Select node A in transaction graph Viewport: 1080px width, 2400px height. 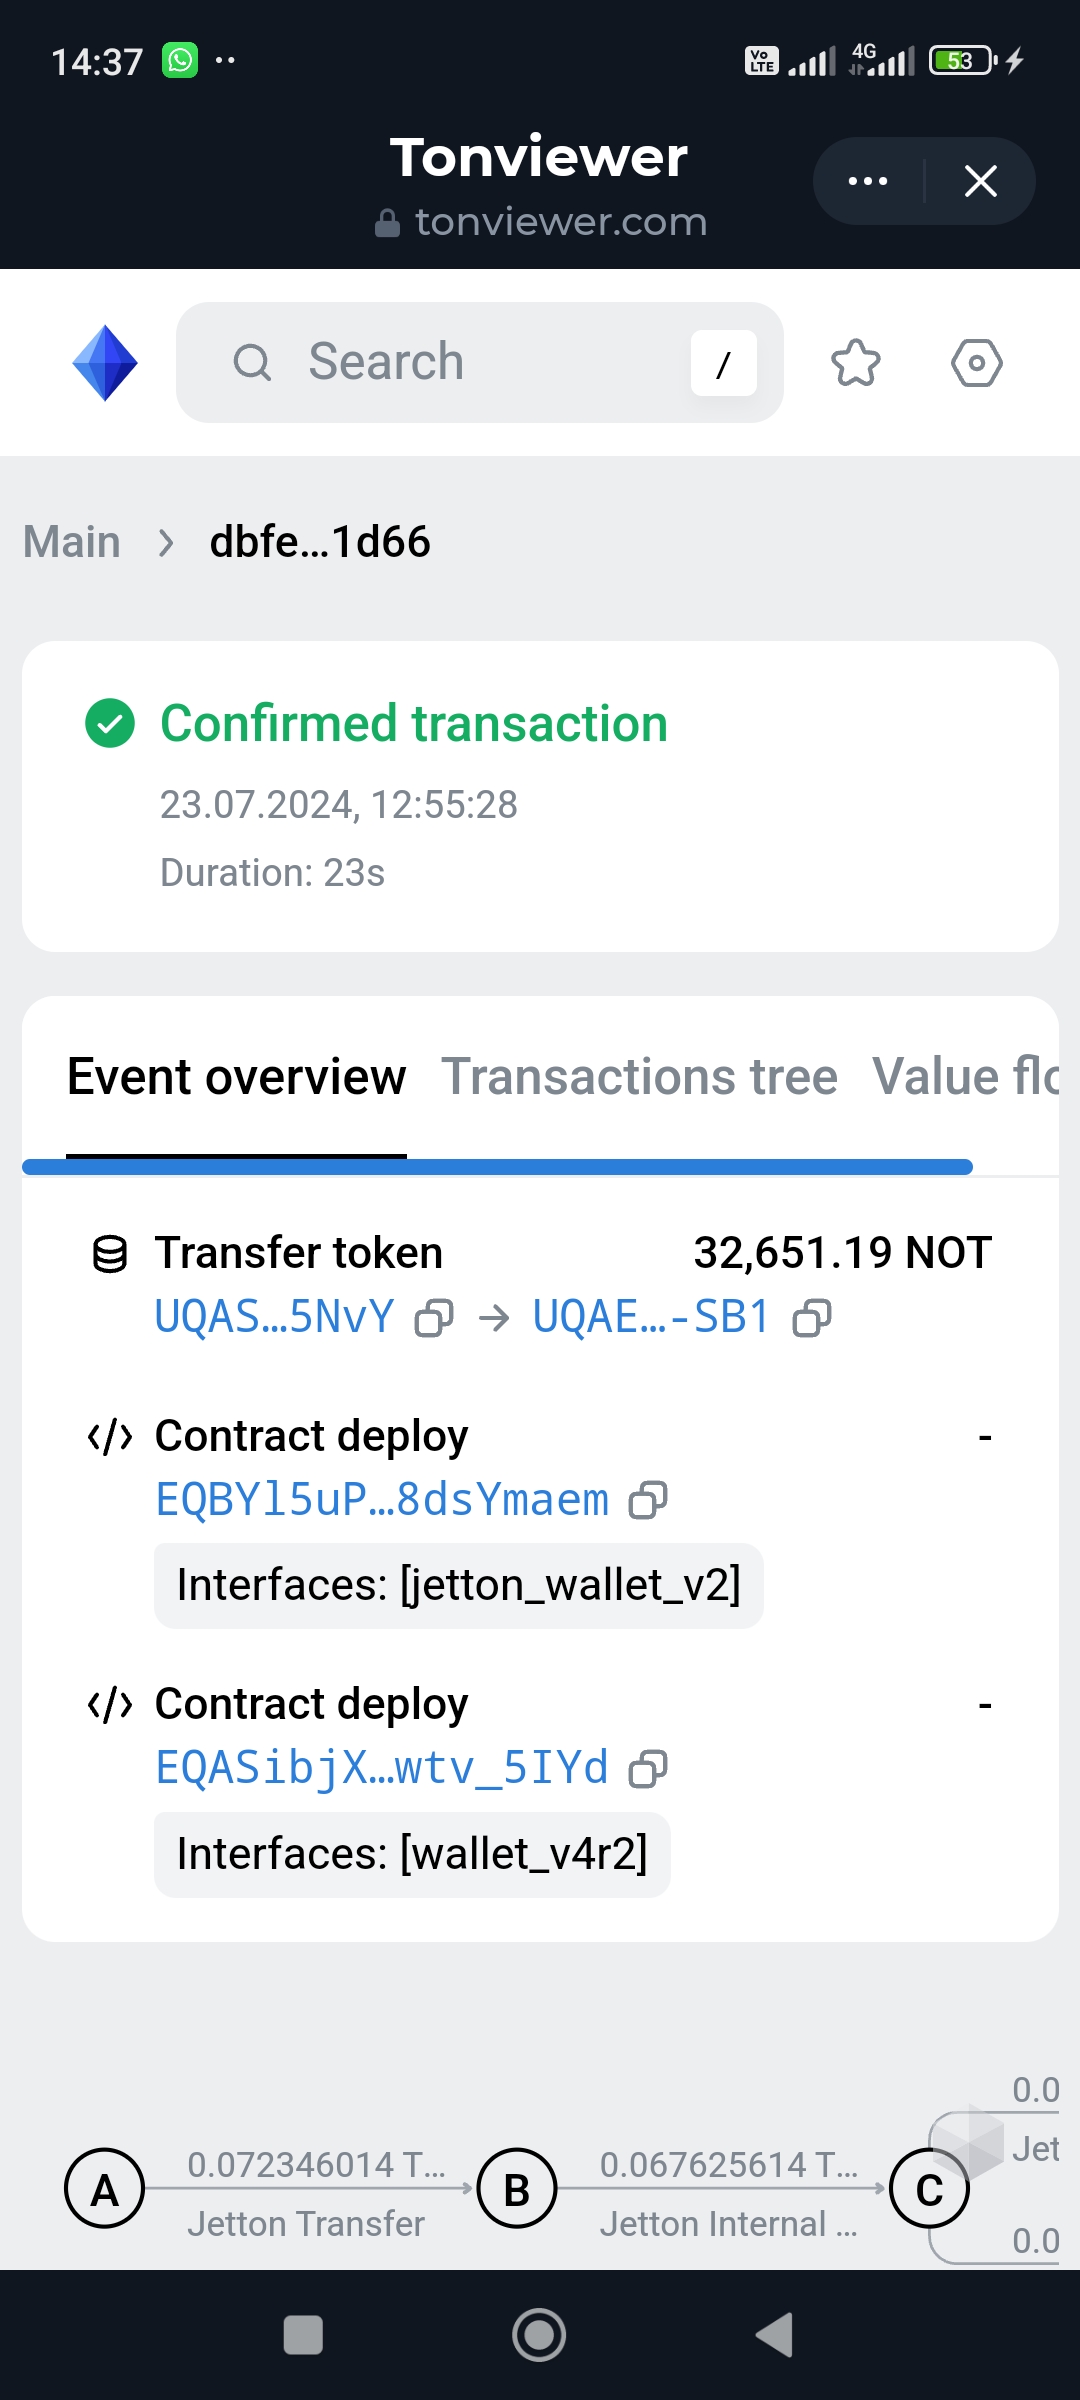coord(105,2190)
